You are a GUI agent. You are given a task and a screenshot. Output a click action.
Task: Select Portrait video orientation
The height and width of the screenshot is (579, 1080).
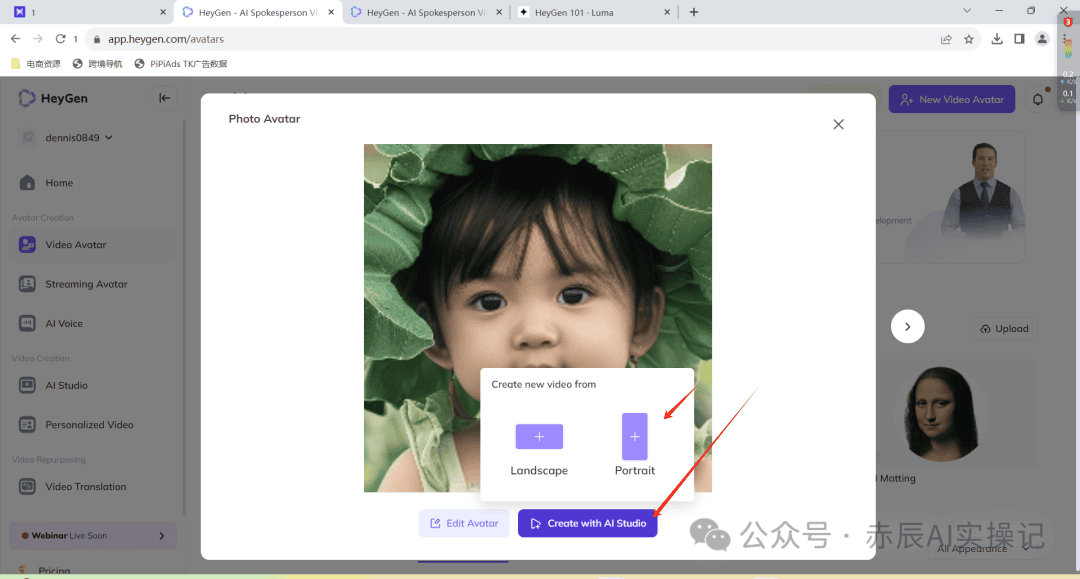(x=634, y=437)
